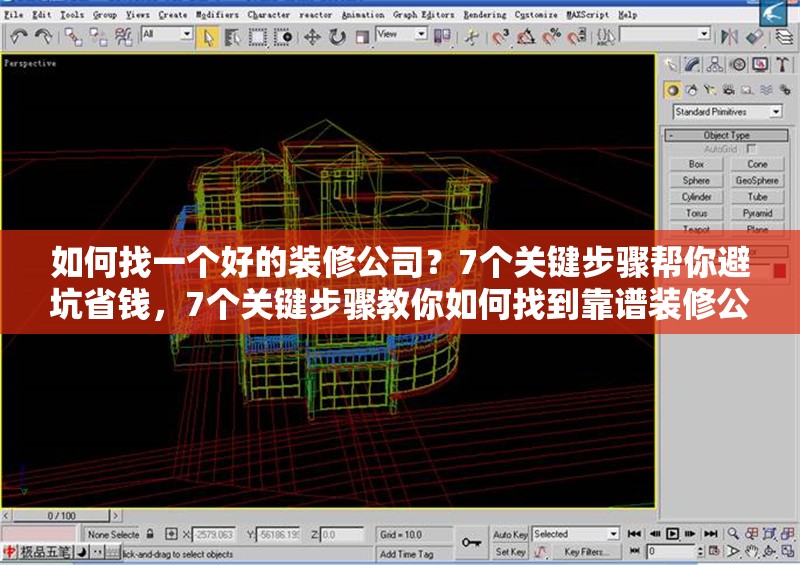
Task: Choose the Select and Move tool
Action: click(312, 37)
